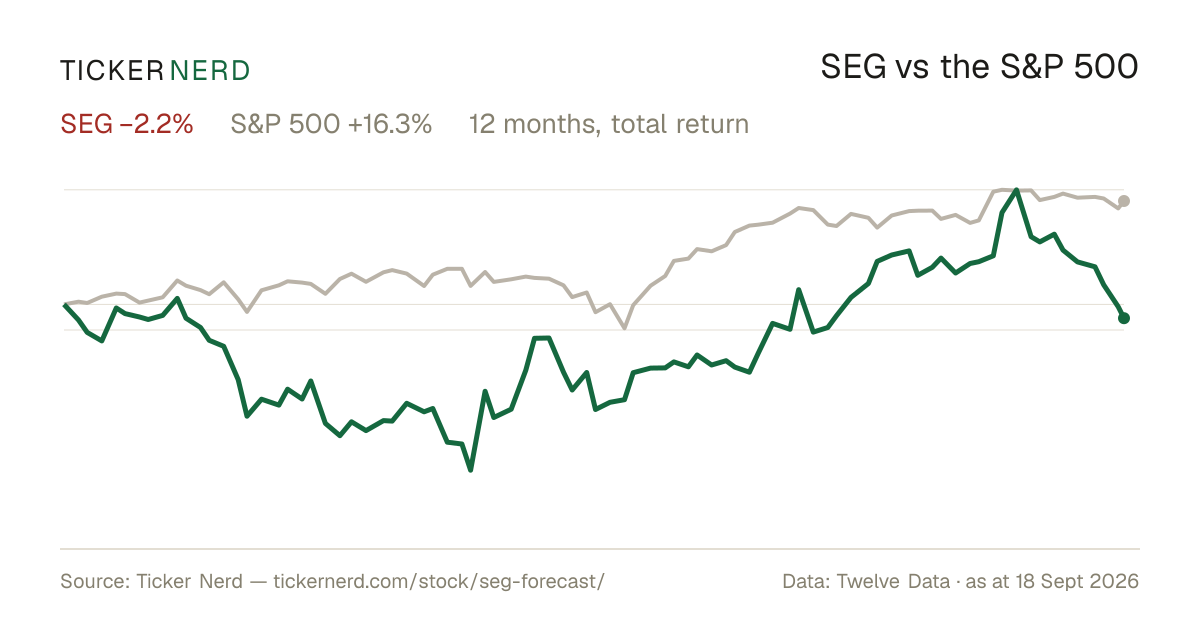Click the grey S&P 500 line end dot

[1124, 201]
